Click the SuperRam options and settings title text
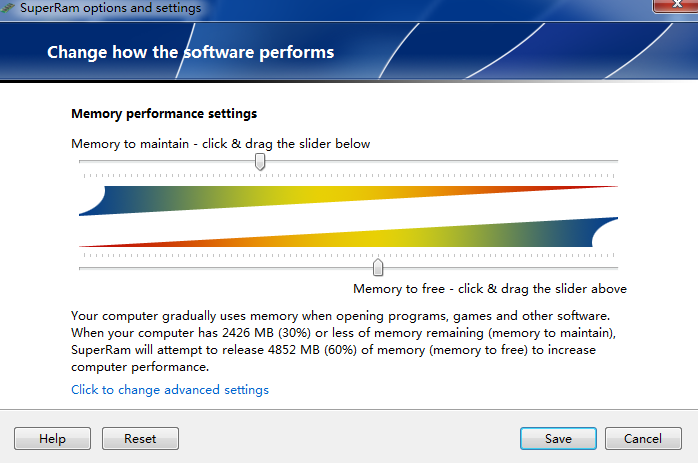The image size is (698, 463). coord(110,8)
